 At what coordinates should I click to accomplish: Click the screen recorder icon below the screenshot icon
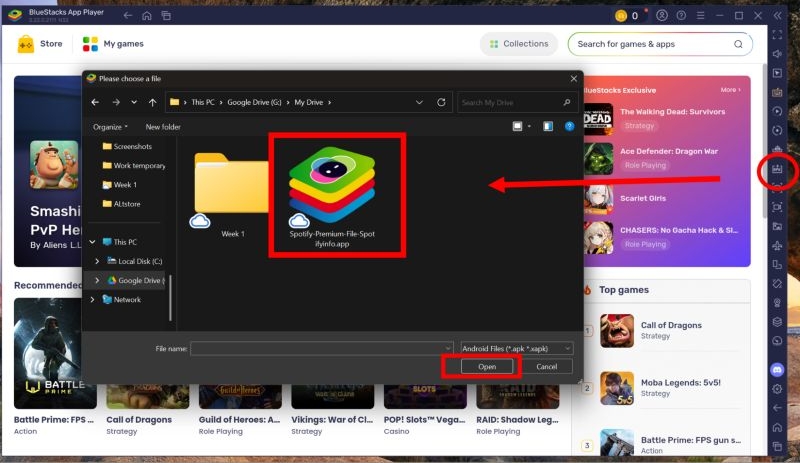tap(777, 207)
